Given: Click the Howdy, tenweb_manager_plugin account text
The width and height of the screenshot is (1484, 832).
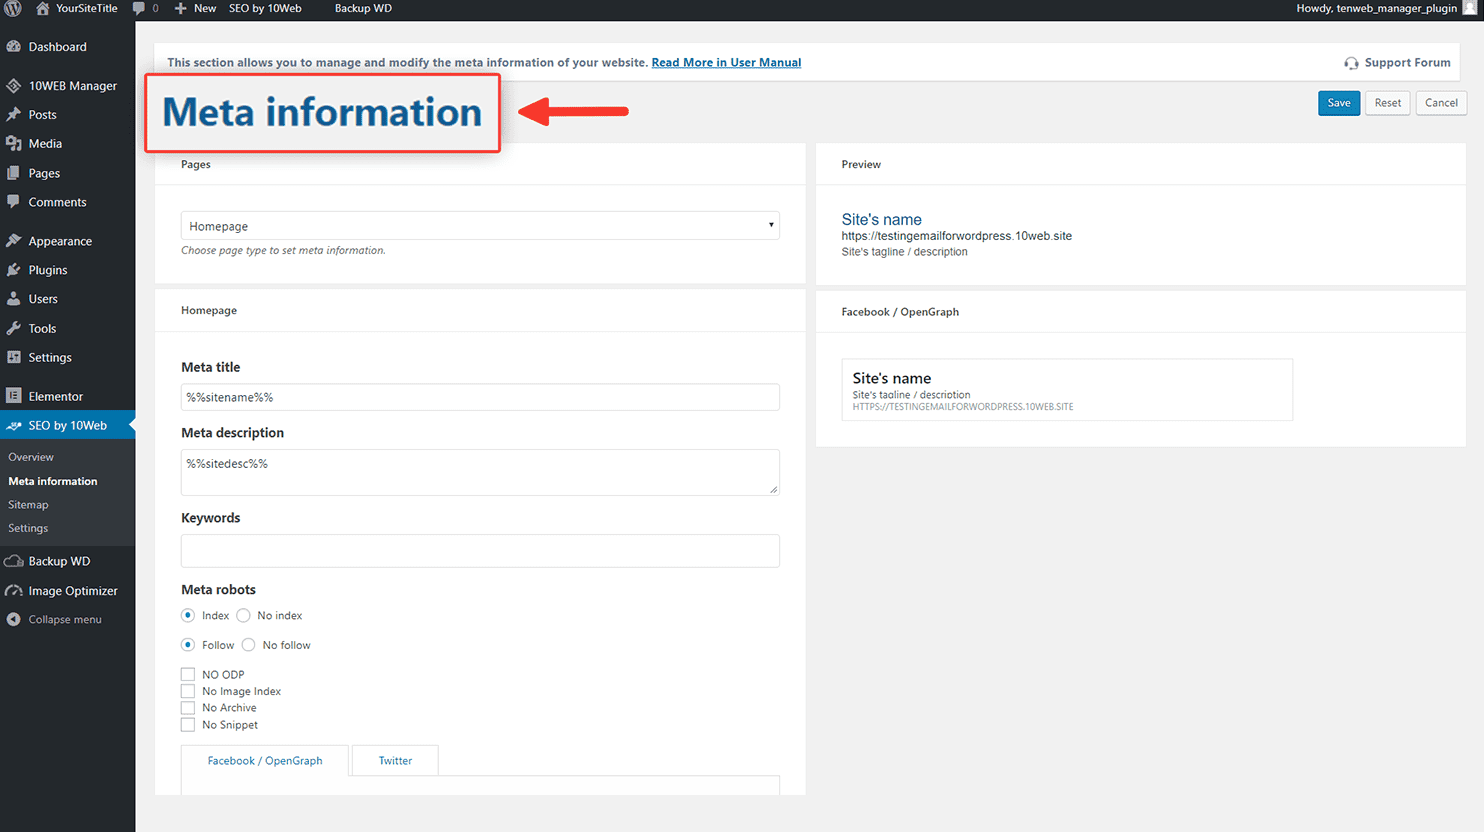Looking at the screenshot, I should click(1377, 8).
